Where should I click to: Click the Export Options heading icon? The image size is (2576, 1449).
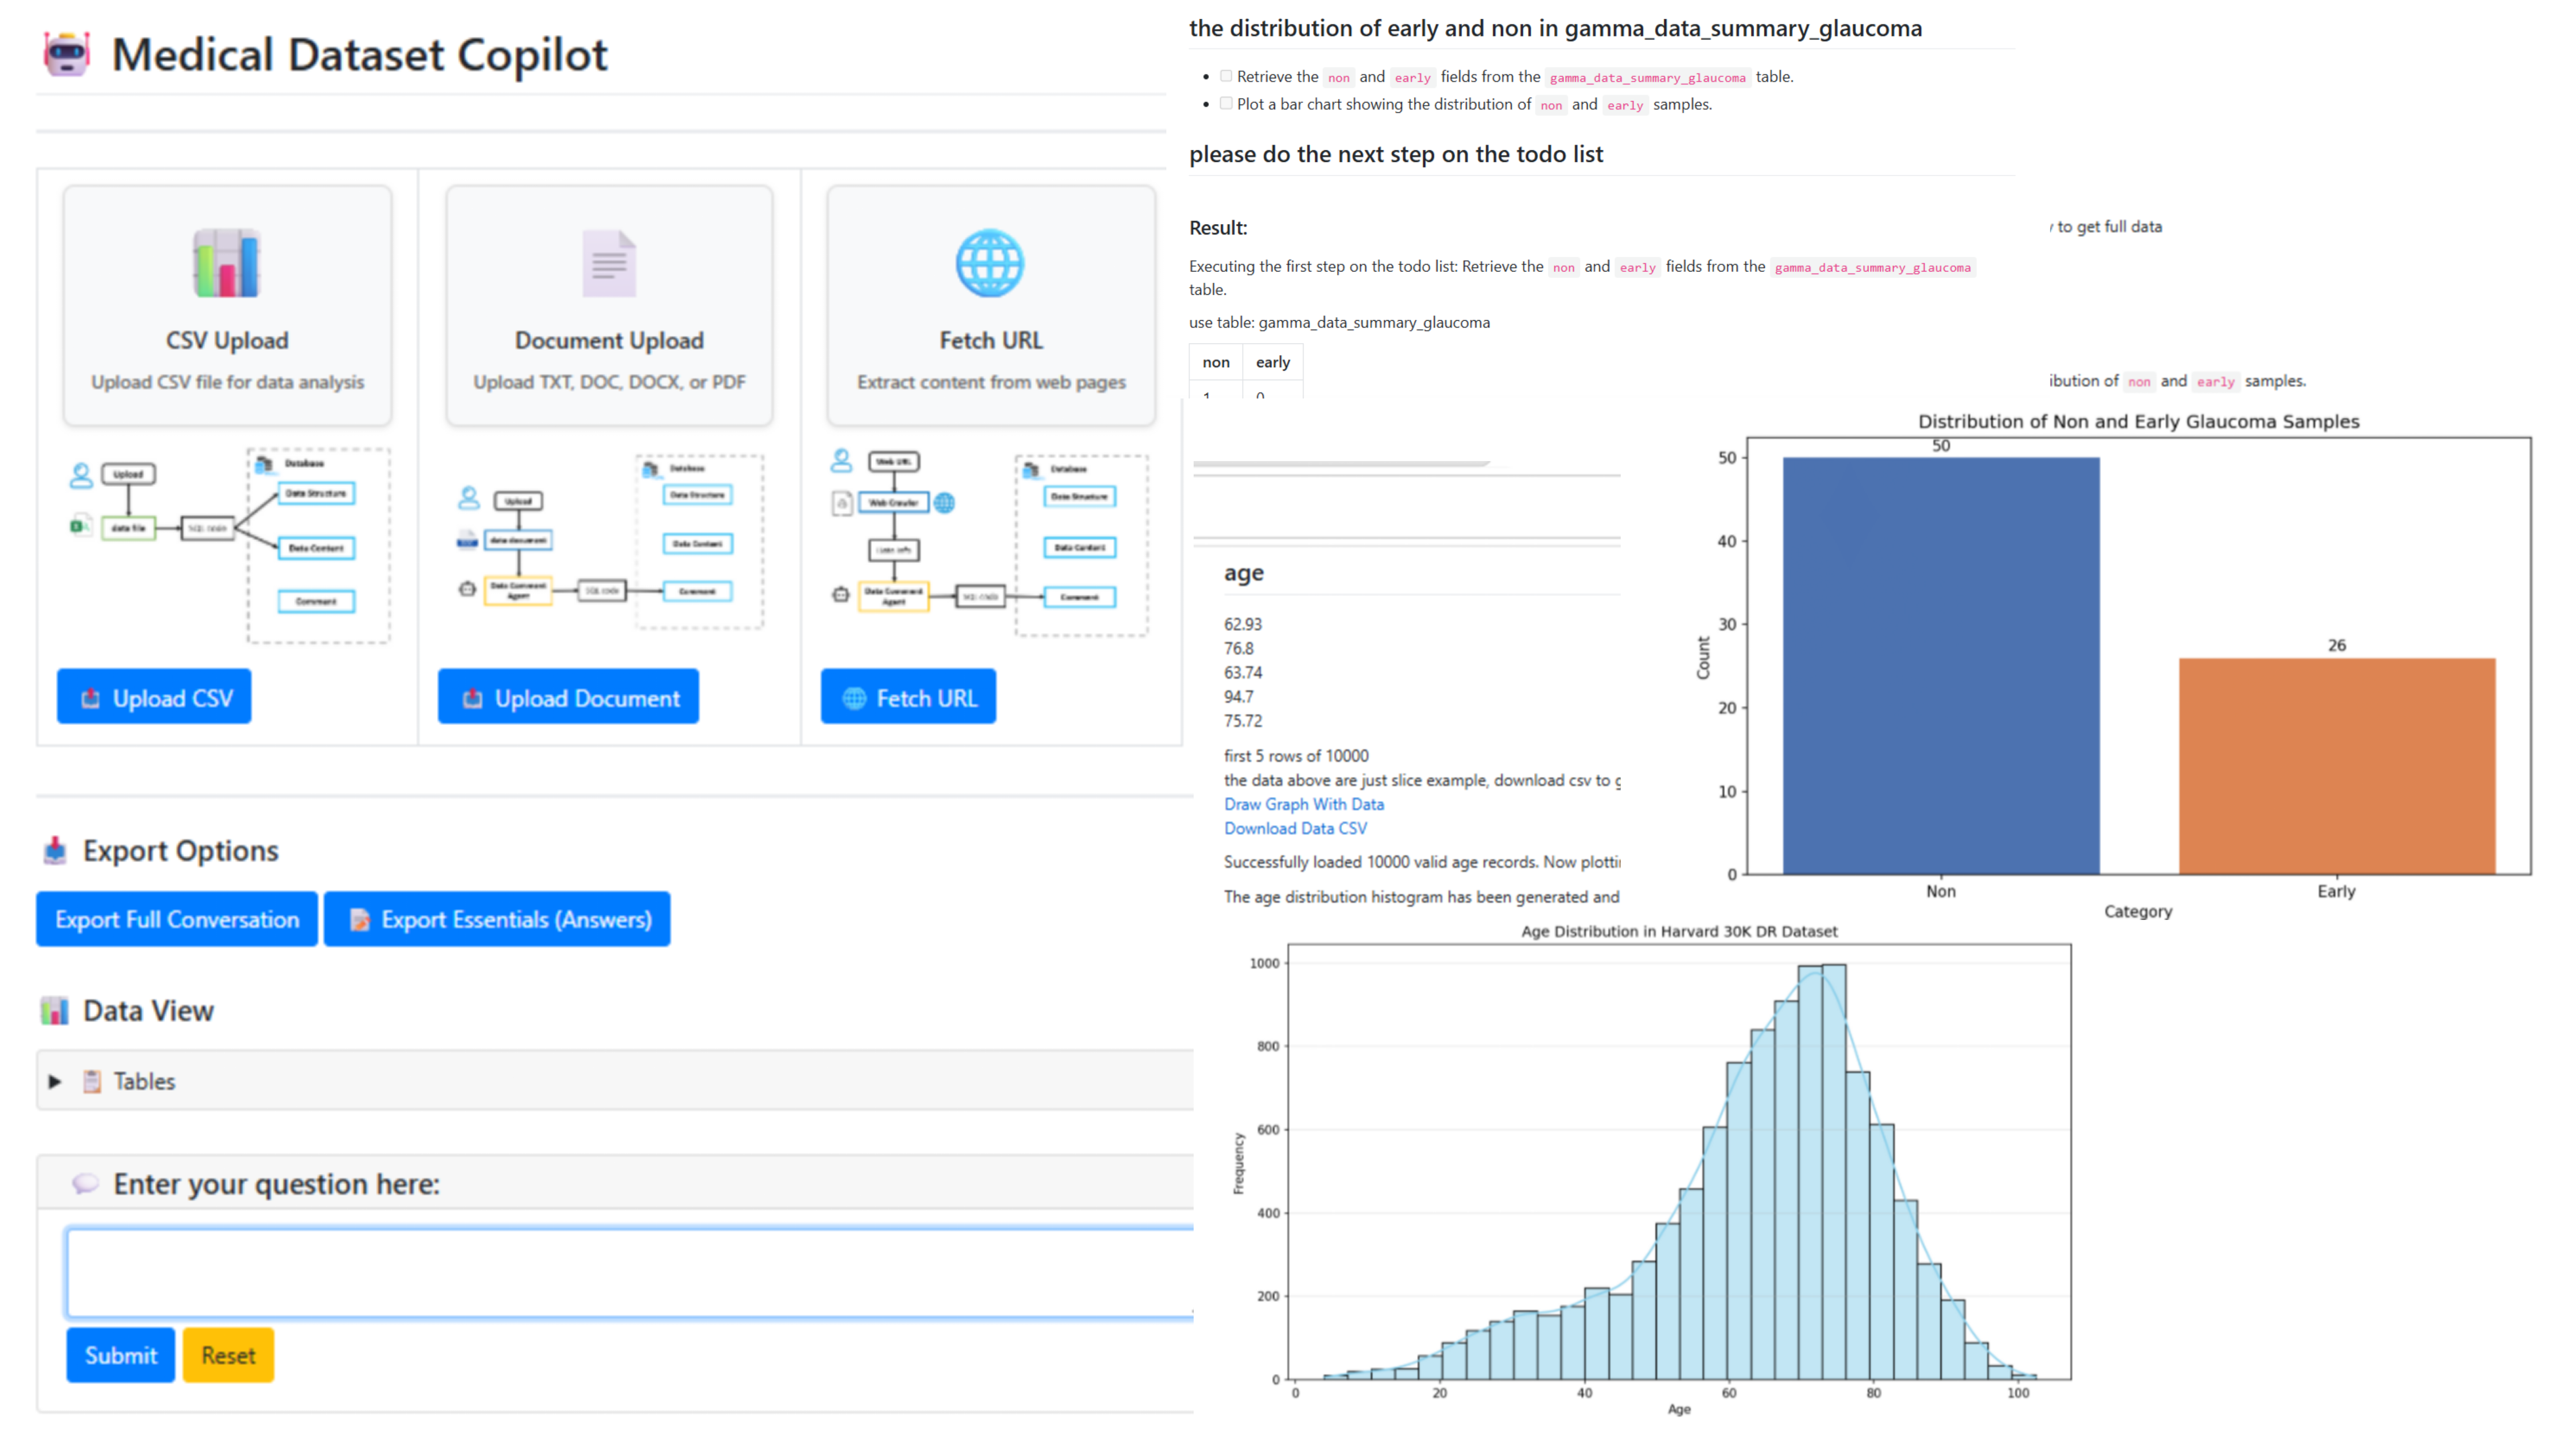tap(55, 850)
